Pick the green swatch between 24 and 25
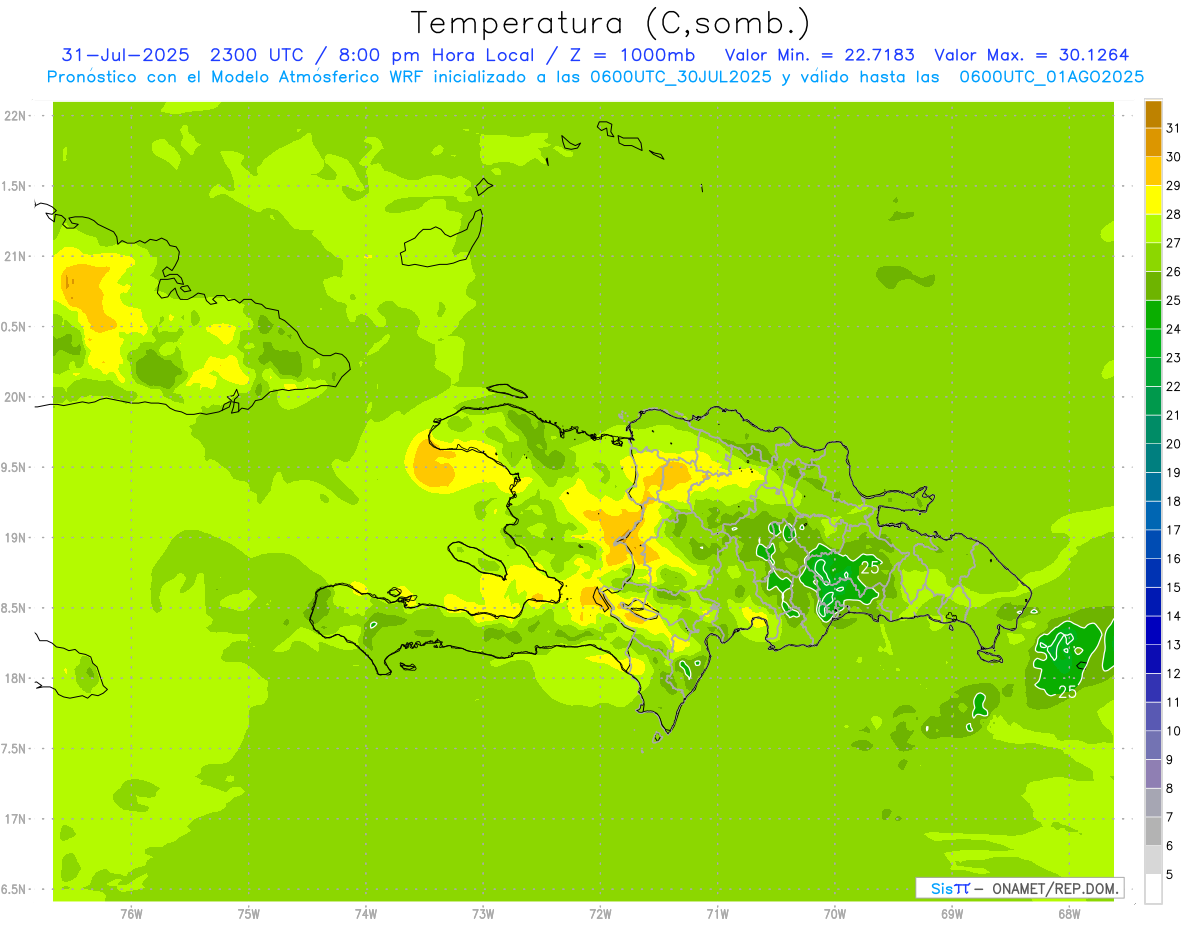The width and height of the screenshot is (1200, 927). tap(1153, 315)
